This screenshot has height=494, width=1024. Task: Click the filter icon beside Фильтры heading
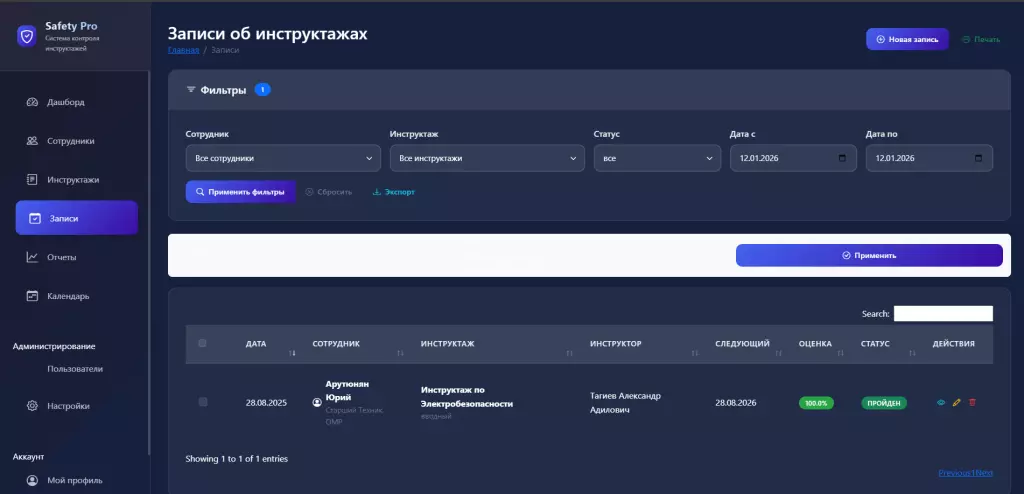pyautogui.click(x=191, y=90)
